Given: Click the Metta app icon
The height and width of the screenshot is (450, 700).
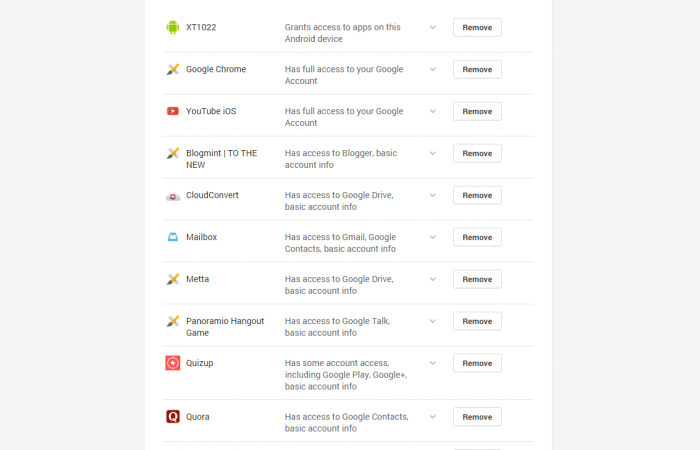Looking at the screenshot, I should pyautogui.click(x=173, y=279).
